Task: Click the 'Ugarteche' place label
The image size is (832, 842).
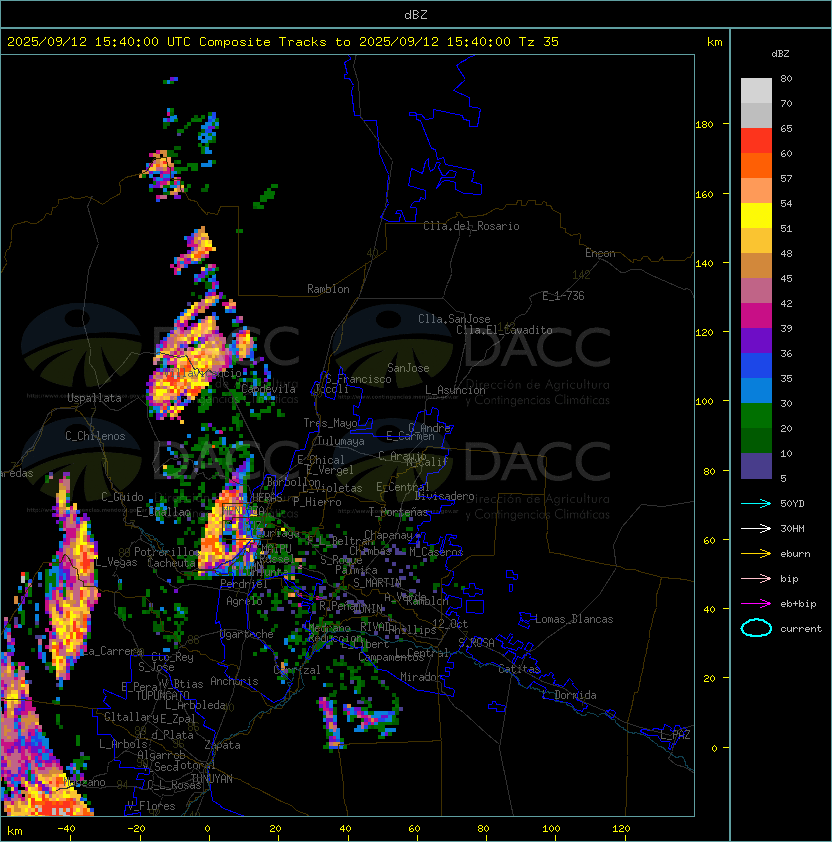Action: click(x=247, y=634)
